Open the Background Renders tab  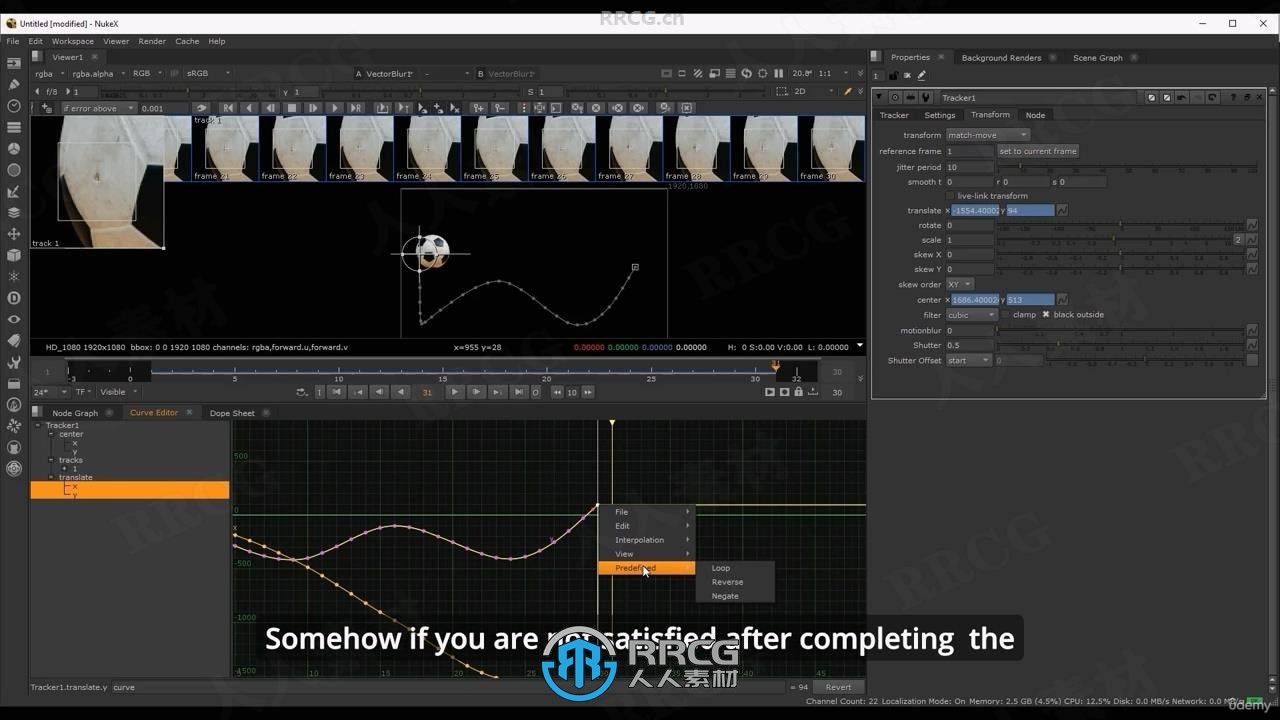(x=1001, y=58)
